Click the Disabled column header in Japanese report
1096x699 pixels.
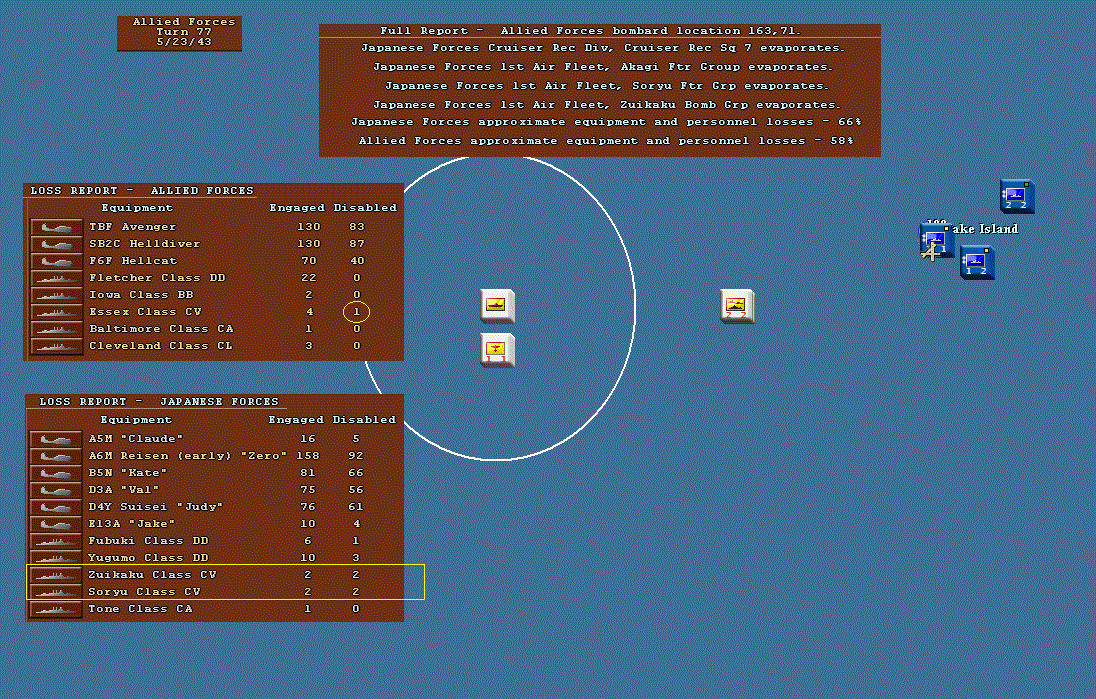(x=364, y=420)
